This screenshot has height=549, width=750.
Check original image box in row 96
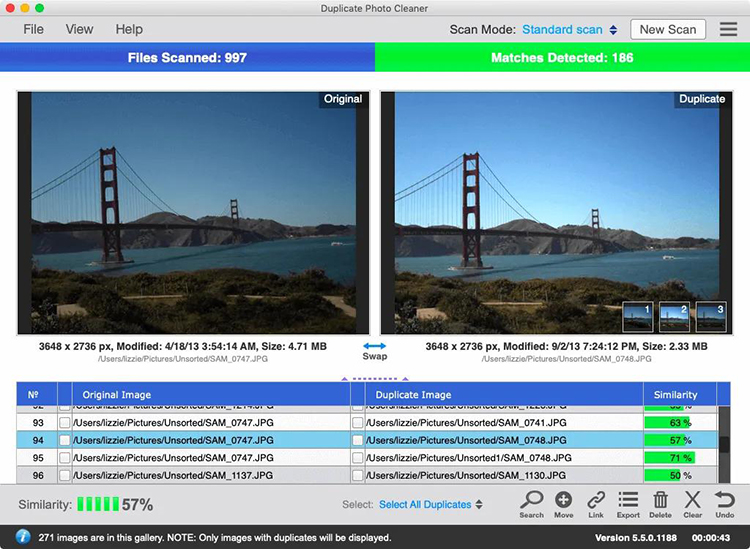tap(65, 475)
